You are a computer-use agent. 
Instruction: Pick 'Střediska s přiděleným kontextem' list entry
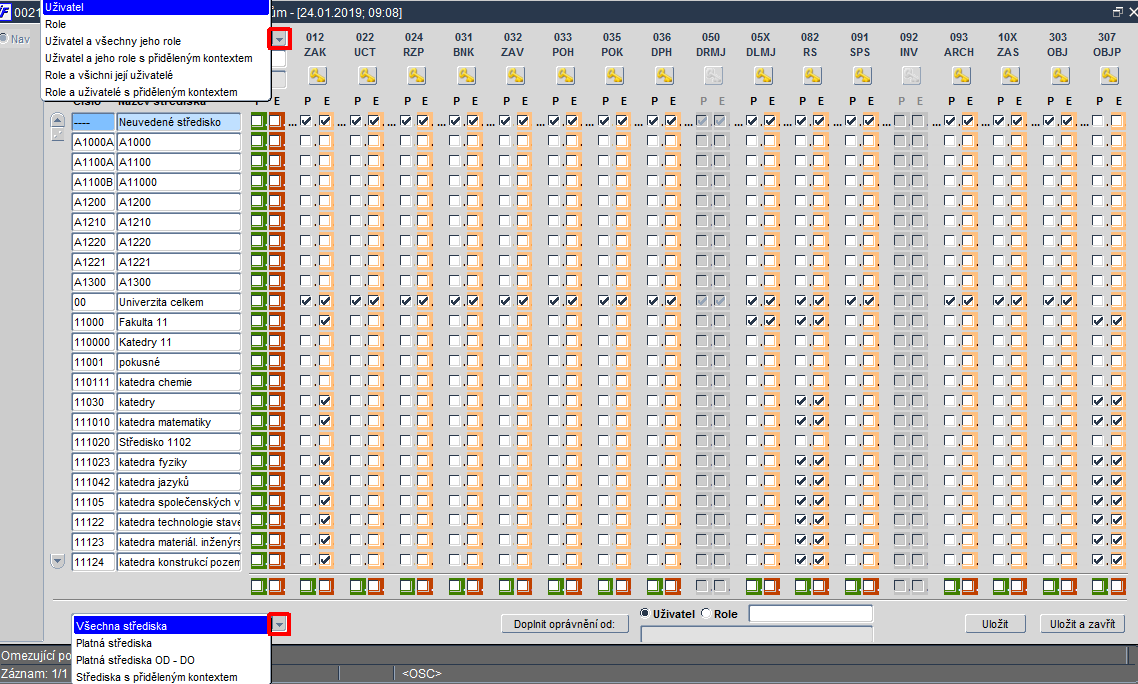[x=171, y=677]
